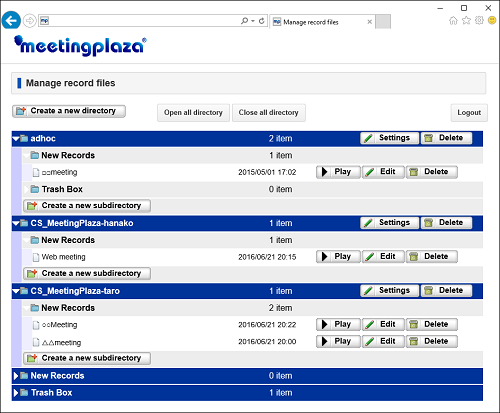The image size is (500, 413).
Task: Play the 2016/06/21 20:22 recording
Action: 338,324
